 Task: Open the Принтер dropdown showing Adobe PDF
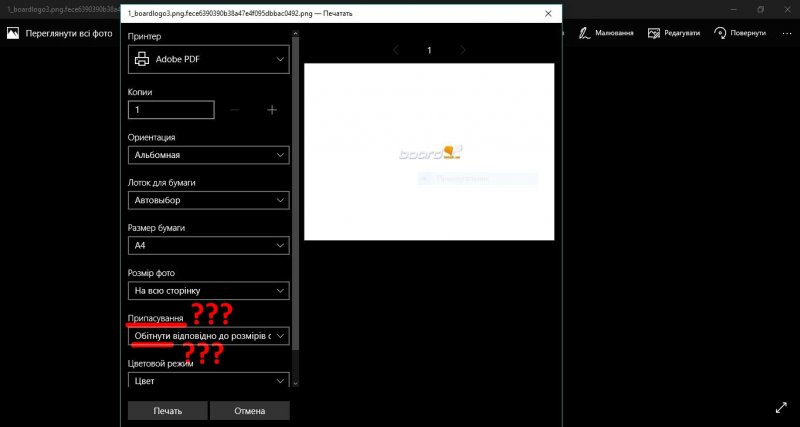point(209,60)
